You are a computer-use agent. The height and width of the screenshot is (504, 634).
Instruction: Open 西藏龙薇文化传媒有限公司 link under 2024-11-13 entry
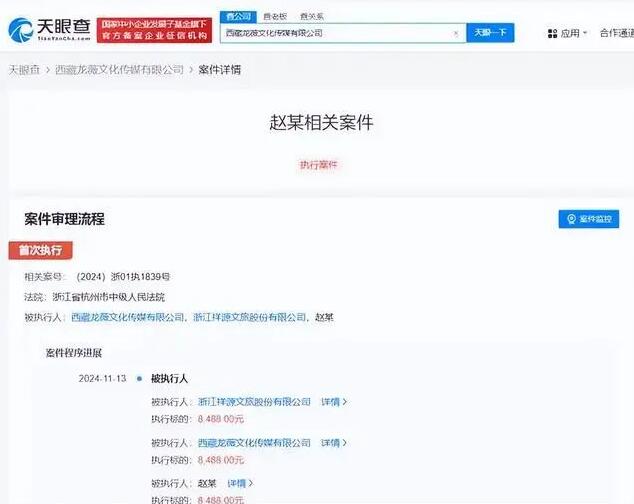254,443
